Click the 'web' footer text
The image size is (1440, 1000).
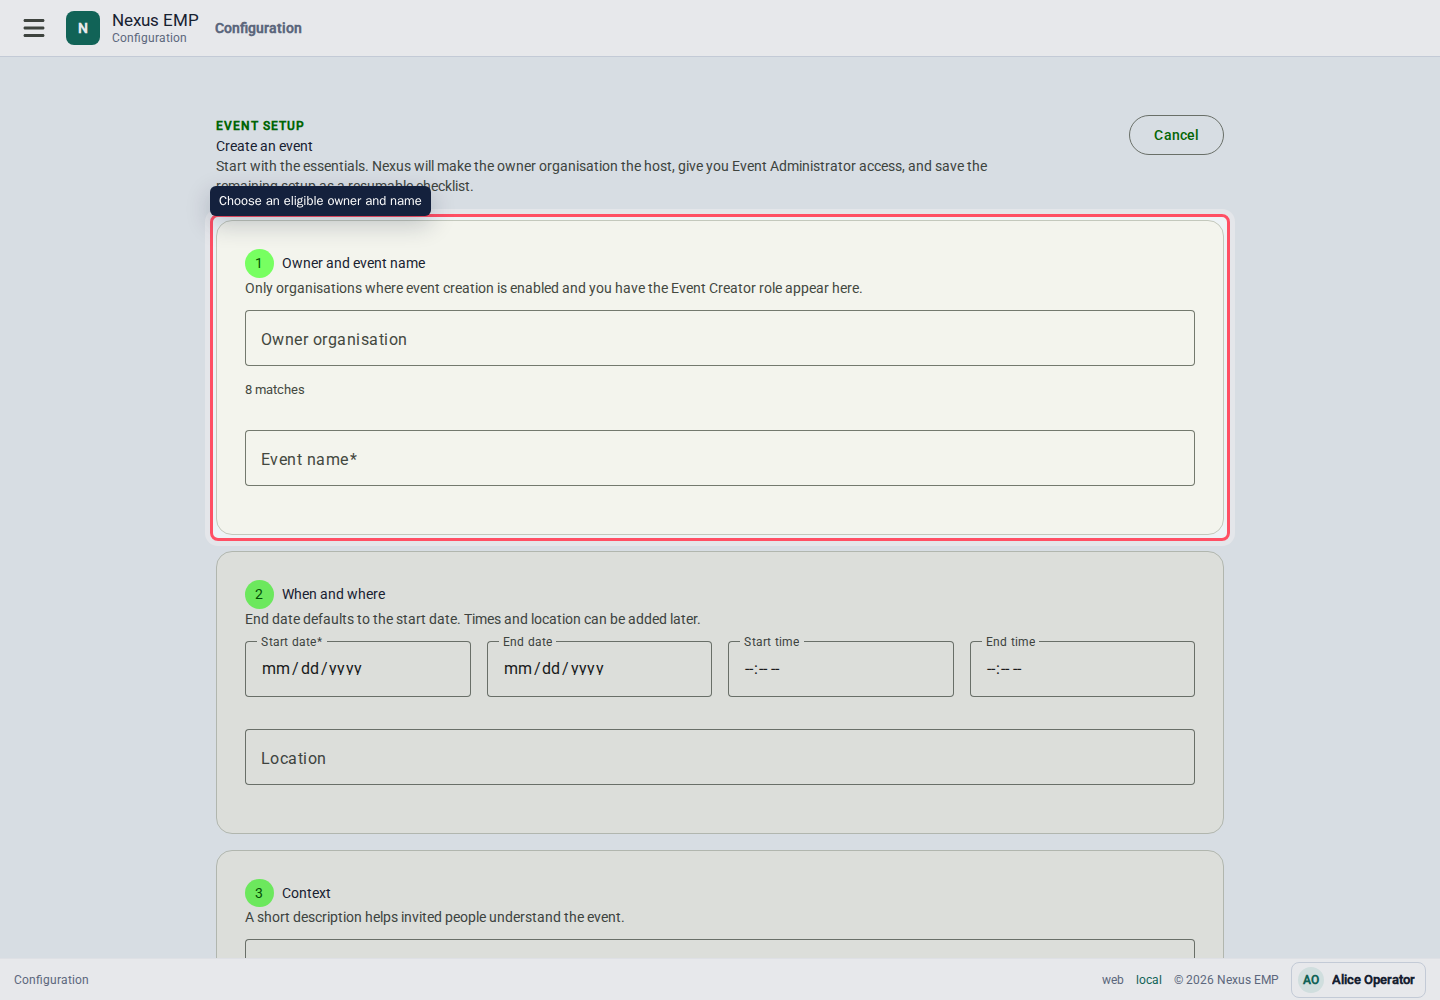1113,980
